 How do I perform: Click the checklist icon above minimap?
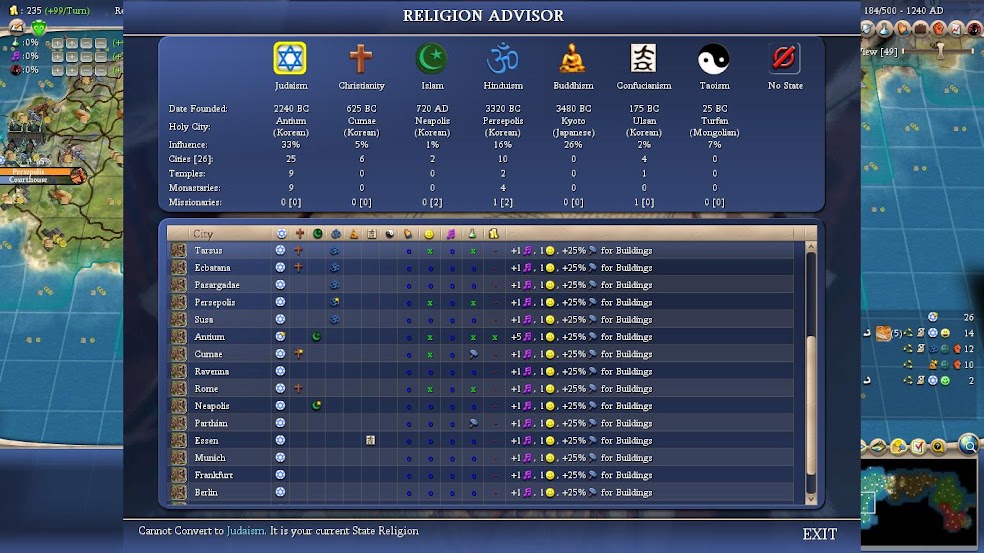tap(918, 447)
